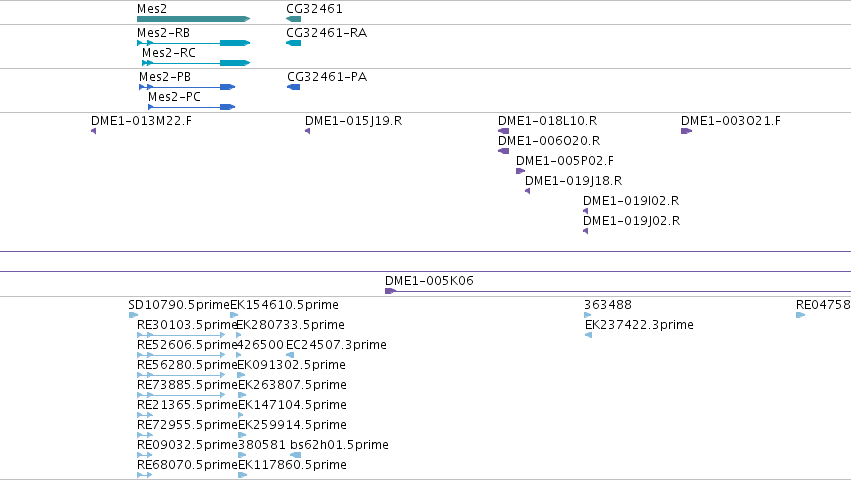Viewport: 851px width, 480px height.
Task: Click the DME1-019J02.R feature arrow
Action: pyautogui.click(x=586, y=231)
